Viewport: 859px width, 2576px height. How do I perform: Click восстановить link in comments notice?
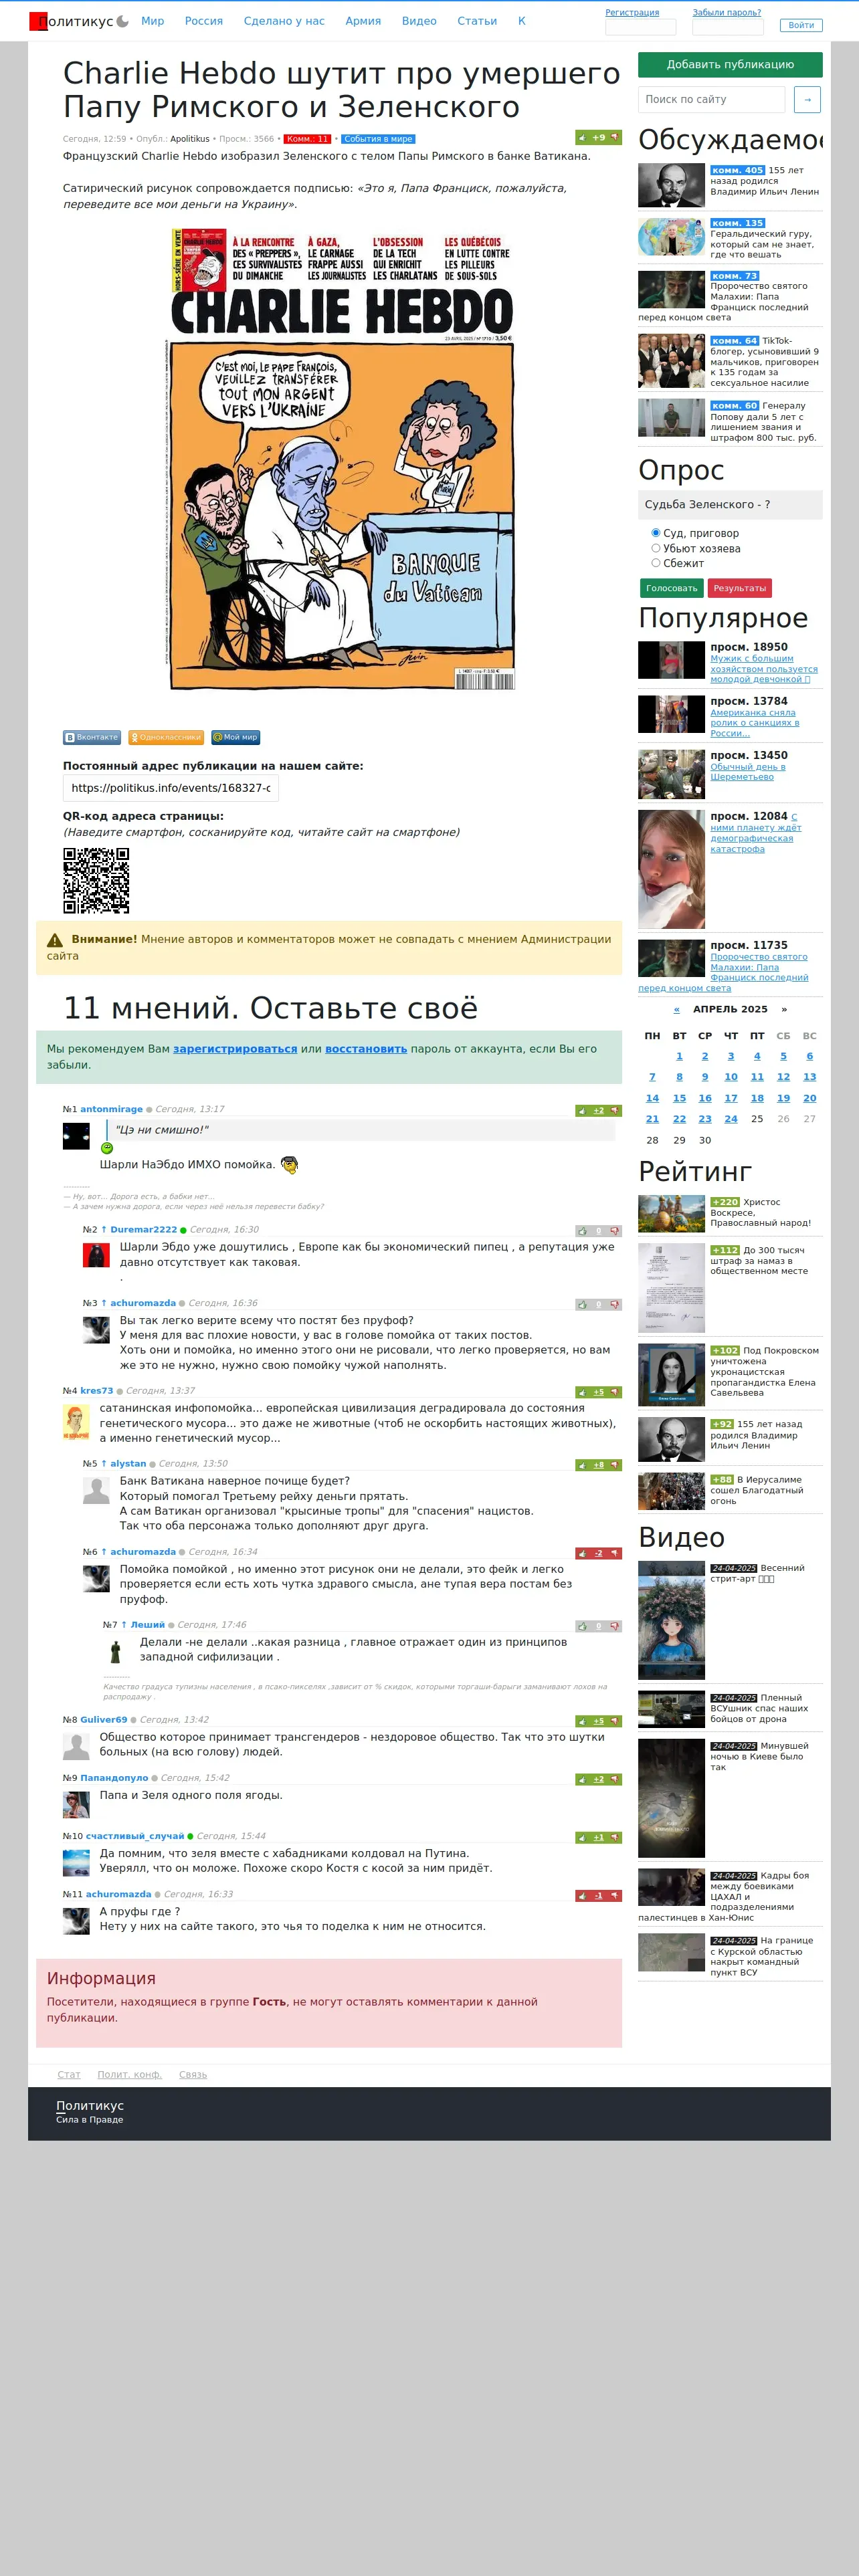[x=366, y=1049]
